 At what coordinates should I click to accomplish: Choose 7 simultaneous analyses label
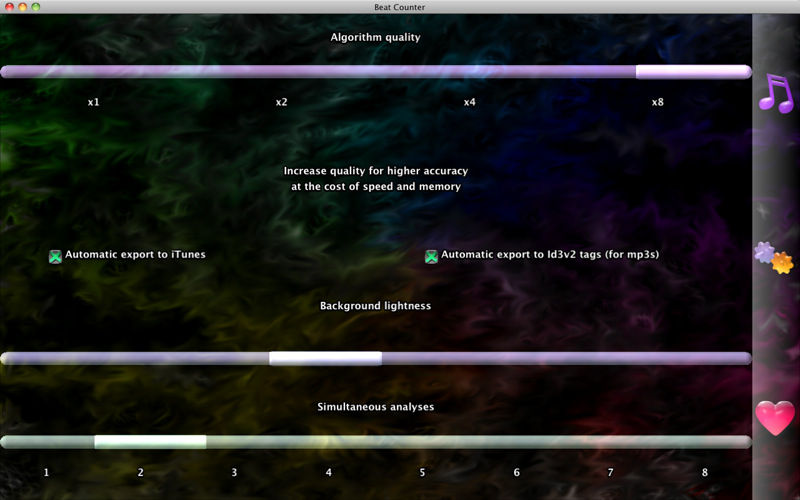[610, 472]
